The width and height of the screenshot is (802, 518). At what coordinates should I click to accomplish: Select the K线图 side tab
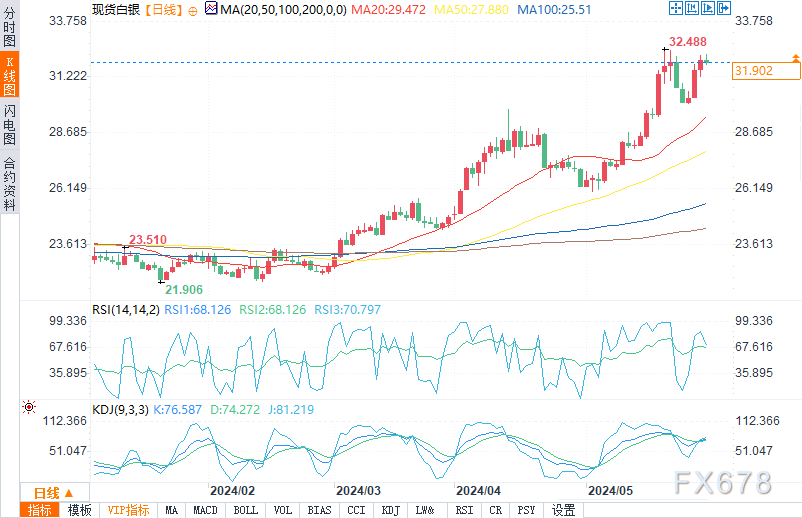(x=9, y=75)
